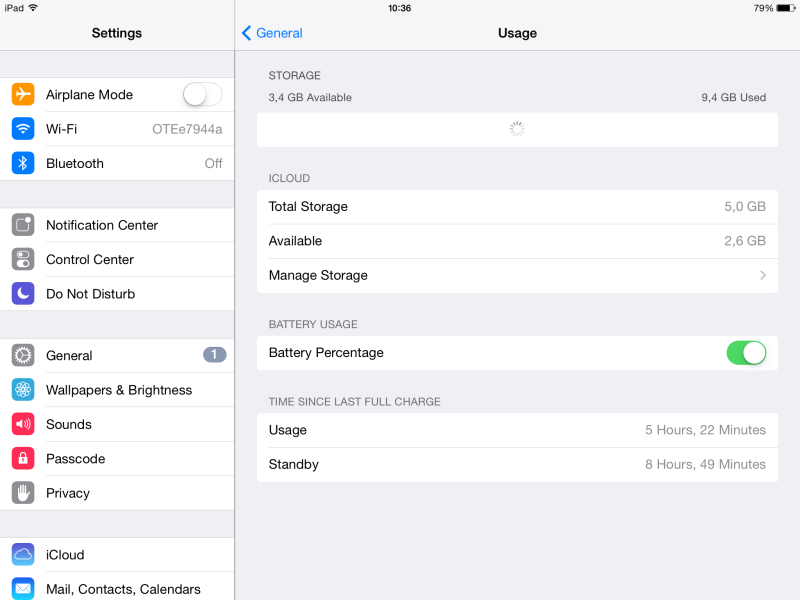Open Bluetooth settings in sidebar
This screenshot has width=800, height=600.
click(117, 163)
